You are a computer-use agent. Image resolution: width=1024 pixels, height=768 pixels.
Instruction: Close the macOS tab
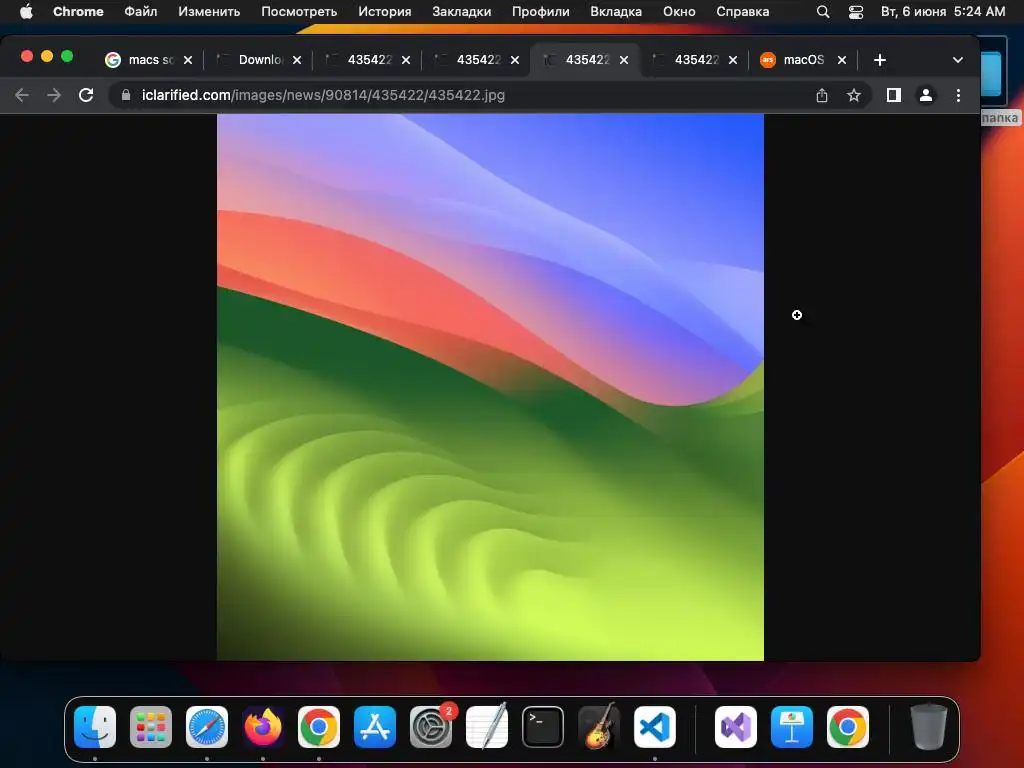point(842,60)
